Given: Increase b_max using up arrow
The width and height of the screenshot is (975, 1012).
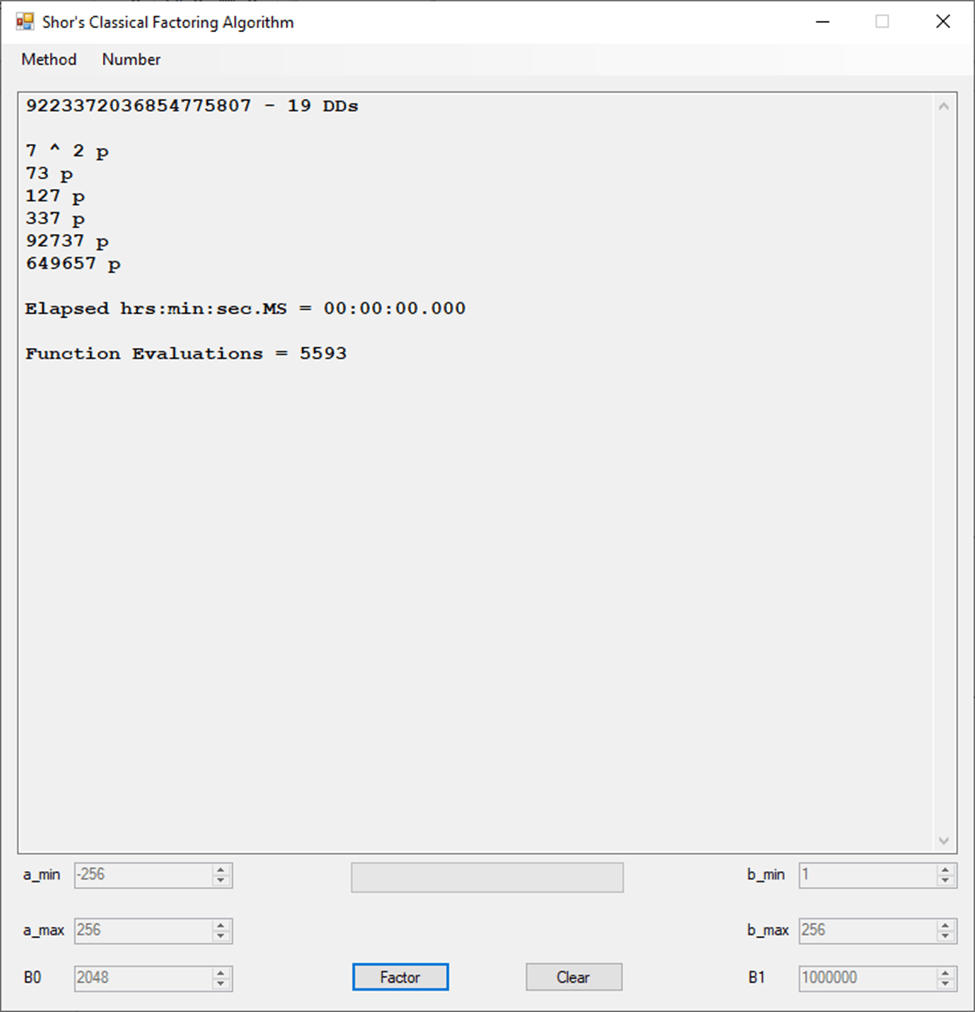Looking at the screenshot, I should [x=945, y=925].
